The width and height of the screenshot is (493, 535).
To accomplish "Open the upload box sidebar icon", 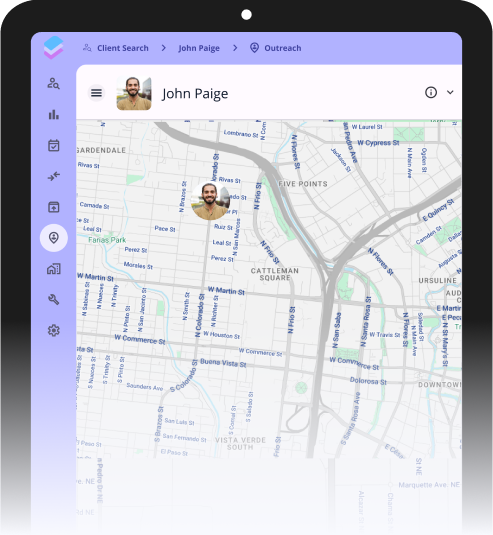I will [54, 207].
